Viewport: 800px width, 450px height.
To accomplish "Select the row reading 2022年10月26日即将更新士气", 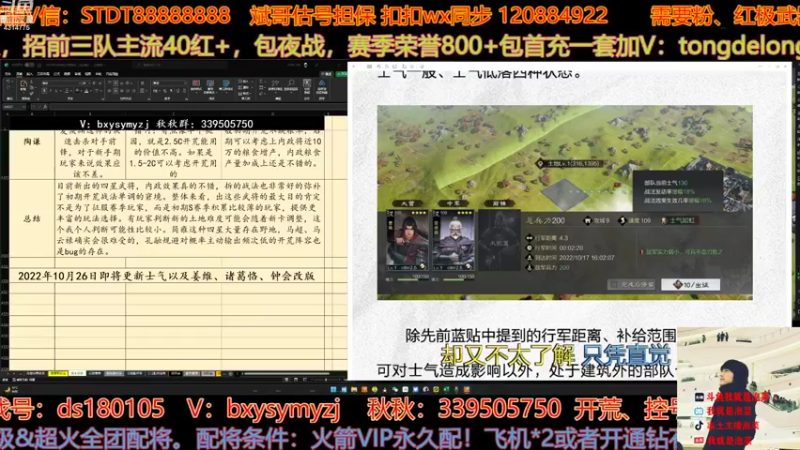I will 166,276.
